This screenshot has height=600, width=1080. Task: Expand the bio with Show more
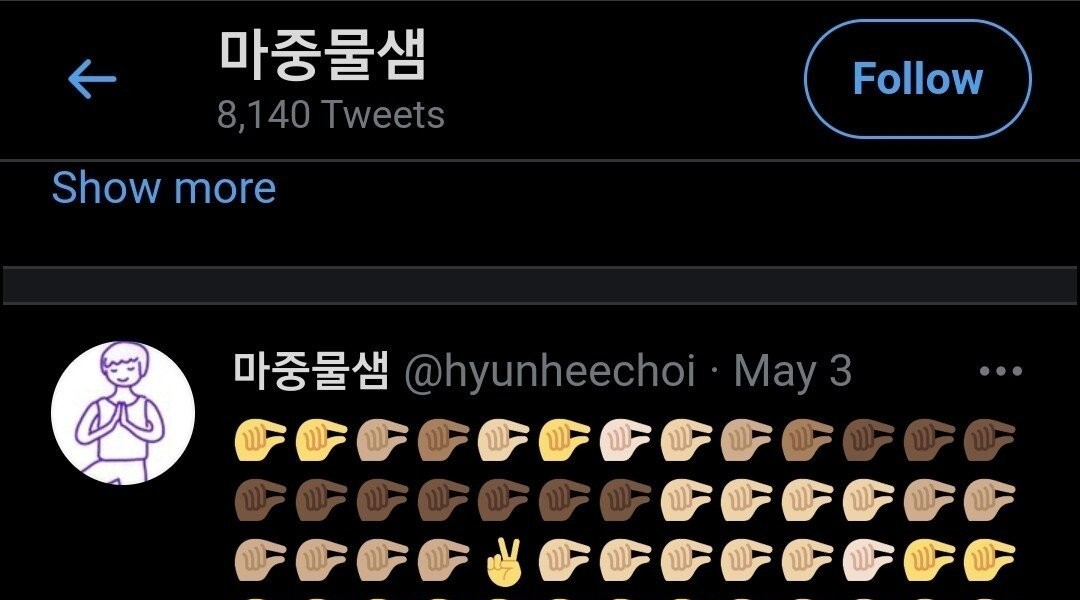coord(164,188)
